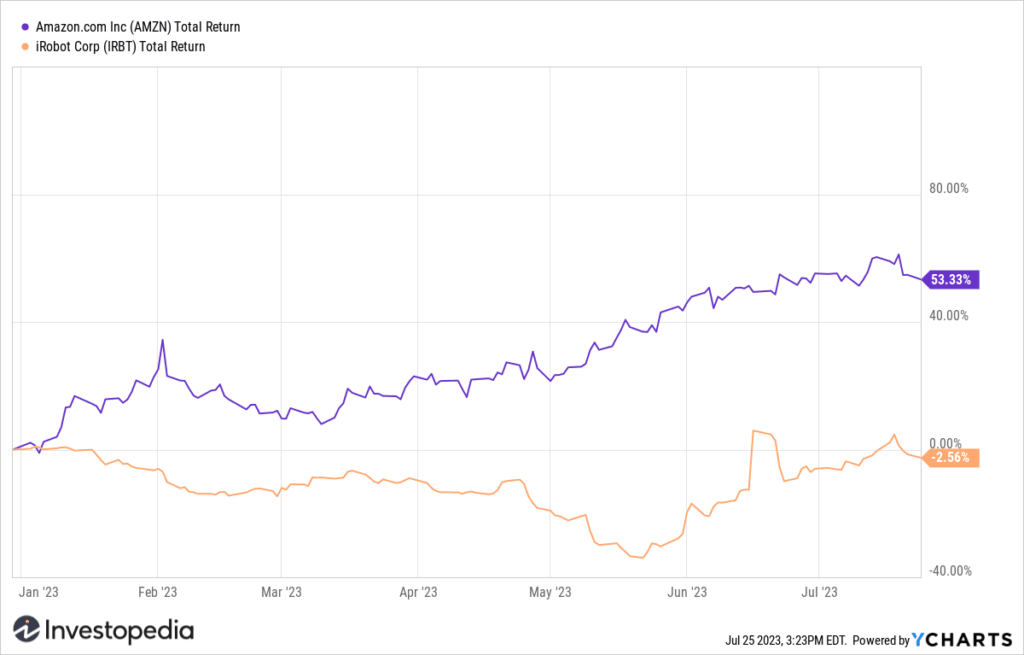This screenshot has height=655, width=1024.
Task: Click the YCharts logo
Action: pos(961,639)
